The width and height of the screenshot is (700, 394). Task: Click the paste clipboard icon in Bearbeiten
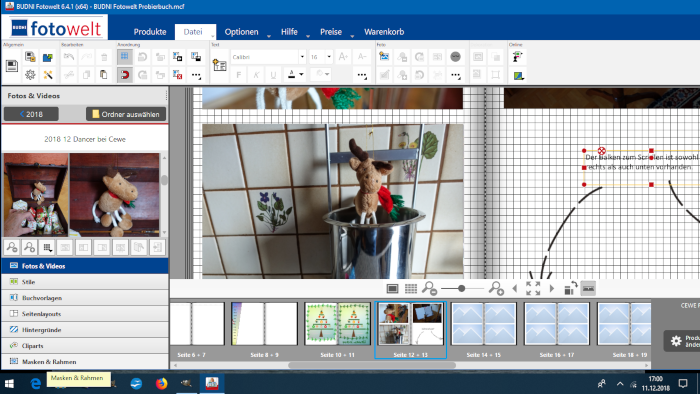(x=104, y=75)
